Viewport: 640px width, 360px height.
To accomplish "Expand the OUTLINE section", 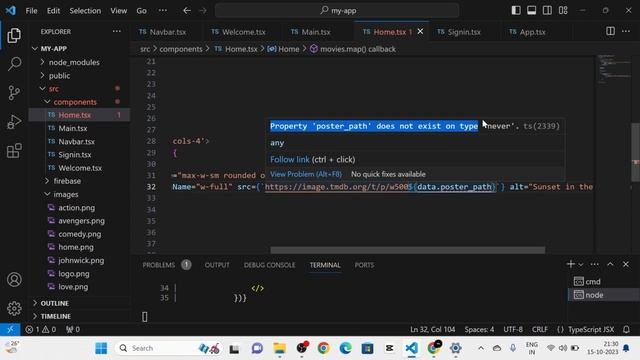I will (x=54, y=303).
